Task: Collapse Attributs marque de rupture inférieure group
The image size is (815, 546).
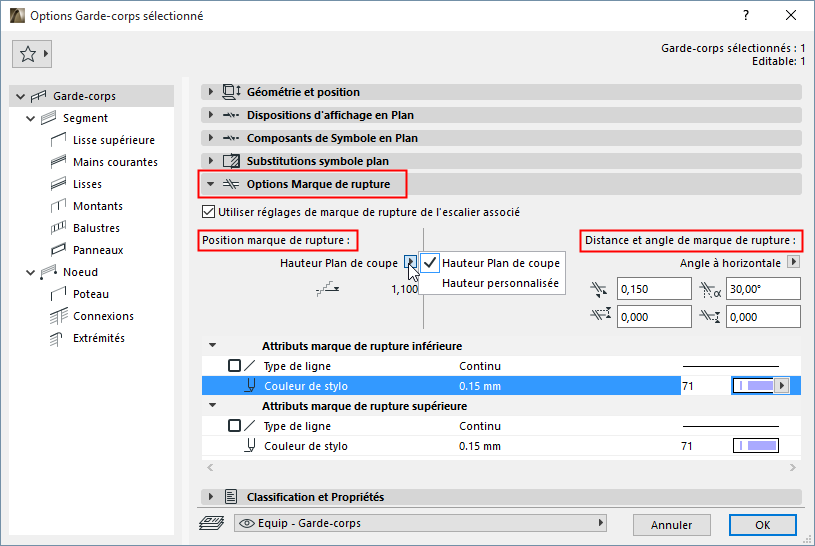Action: 213,345
